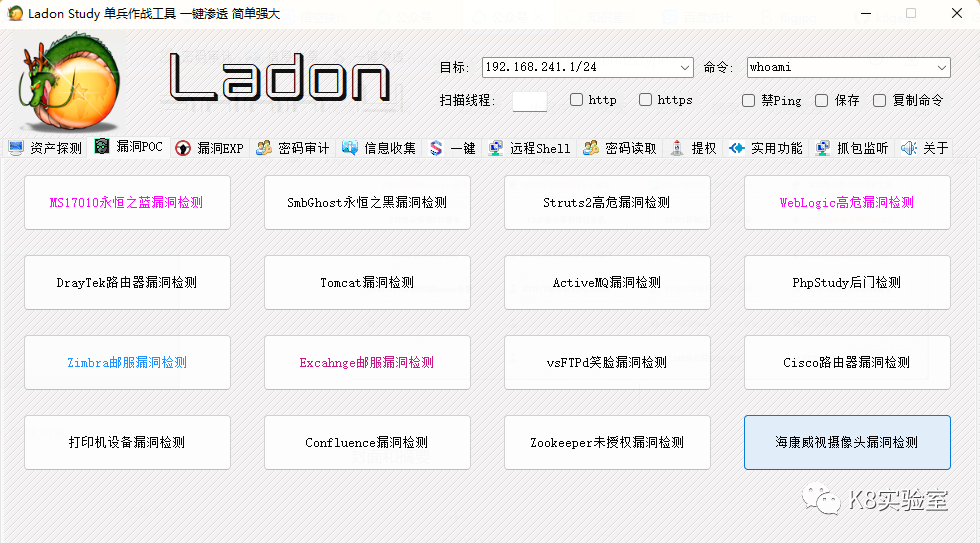This screenshot has width=980, height=543.
Task: Click the 一键 tab S icon
Action: (436, 148)
